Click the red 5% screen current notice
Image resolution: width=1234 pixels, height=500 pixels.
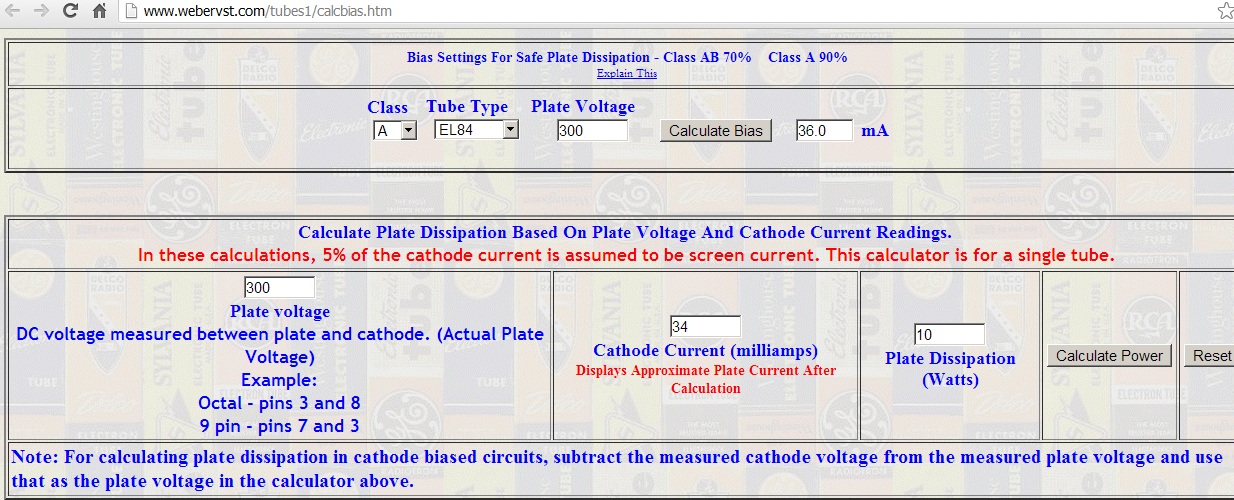[x=626, y=255]
